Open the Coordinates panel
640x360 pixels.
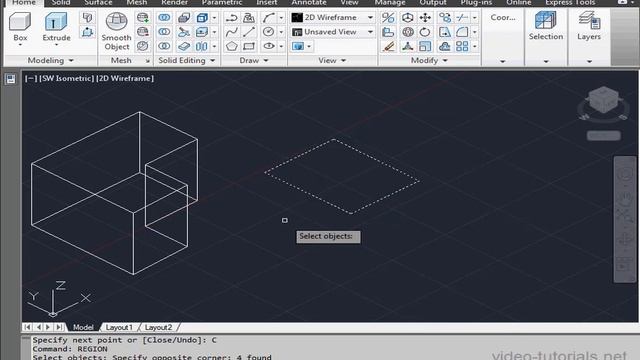coord(503,37)
